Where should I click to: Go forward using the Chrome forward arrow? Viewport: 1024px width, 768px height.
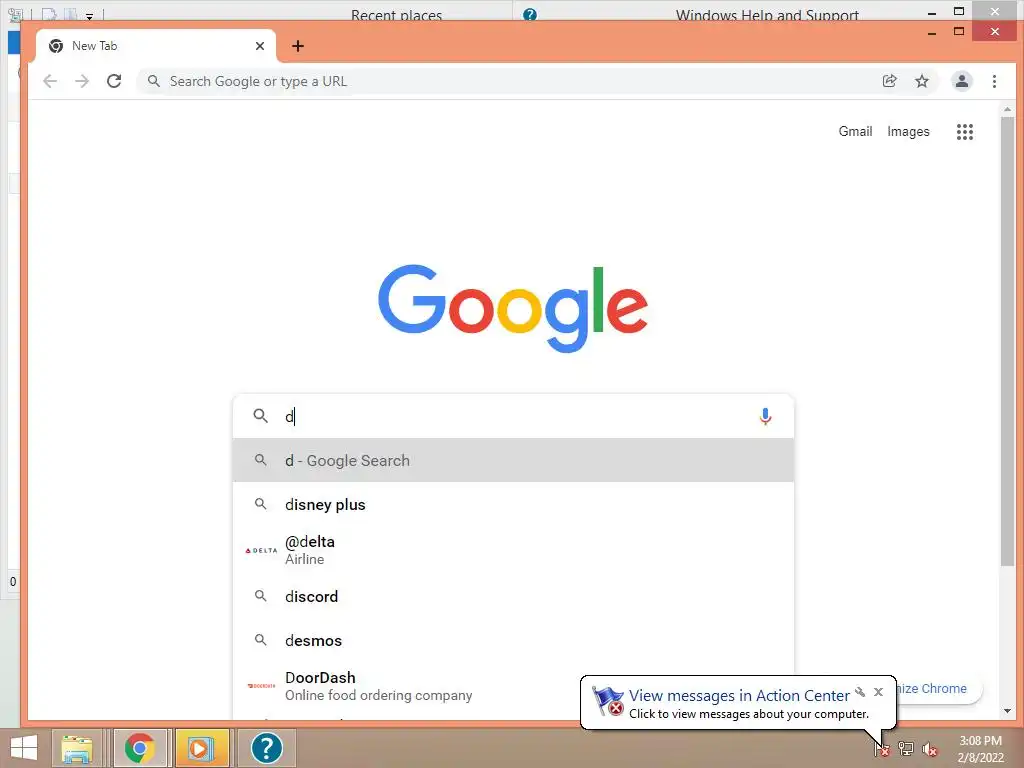[82, 81]
